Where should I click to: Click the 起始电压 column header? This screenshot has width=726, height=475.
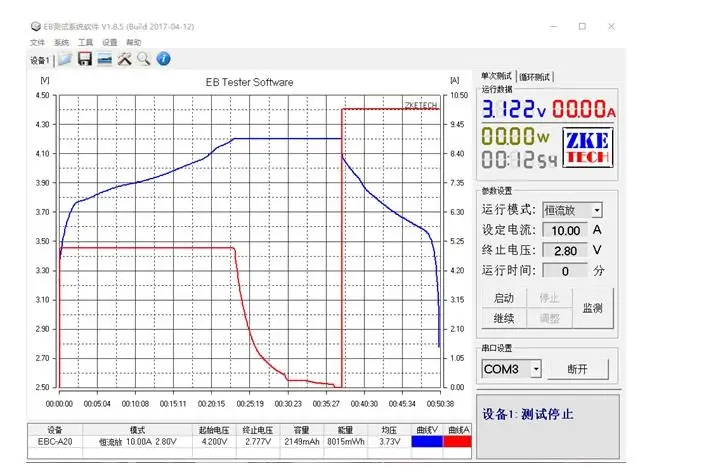click(x=214, y=430)
